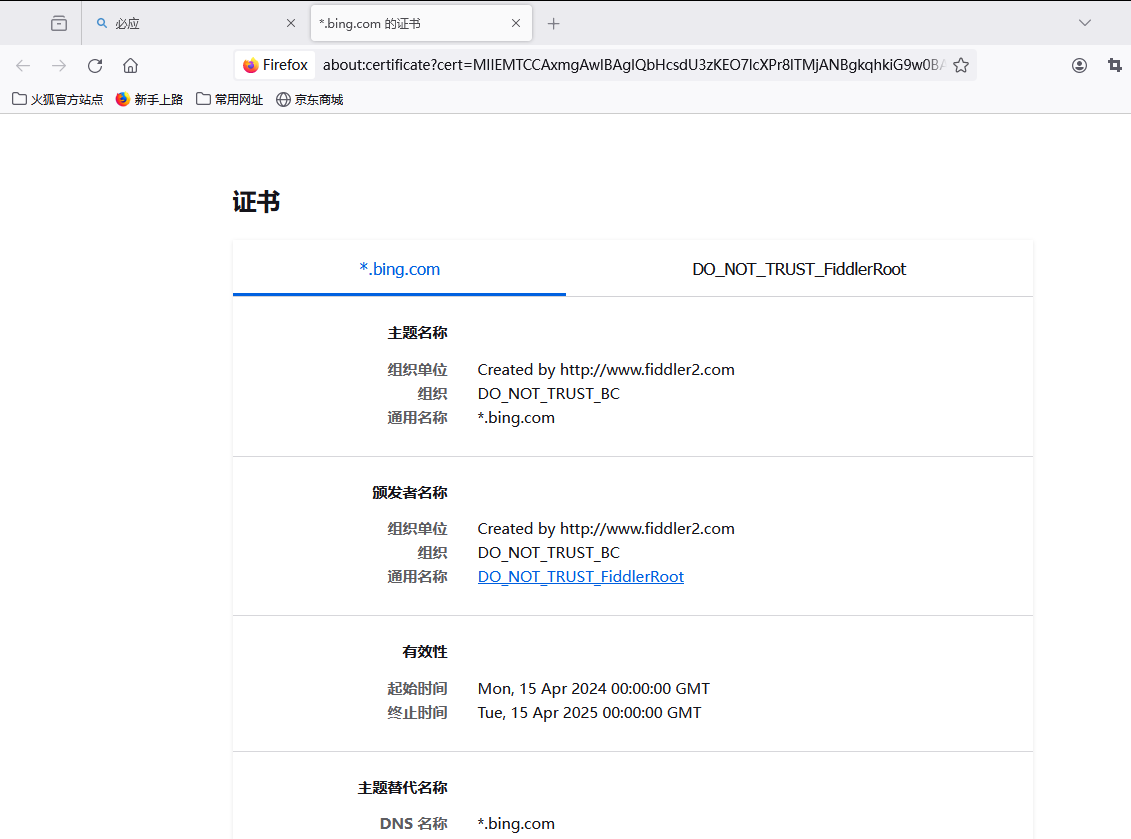Click Tue, 15 Apr 2025 end date
Image resolution: width=1131 pixels, height=839 pixels.
click(589, 712)
